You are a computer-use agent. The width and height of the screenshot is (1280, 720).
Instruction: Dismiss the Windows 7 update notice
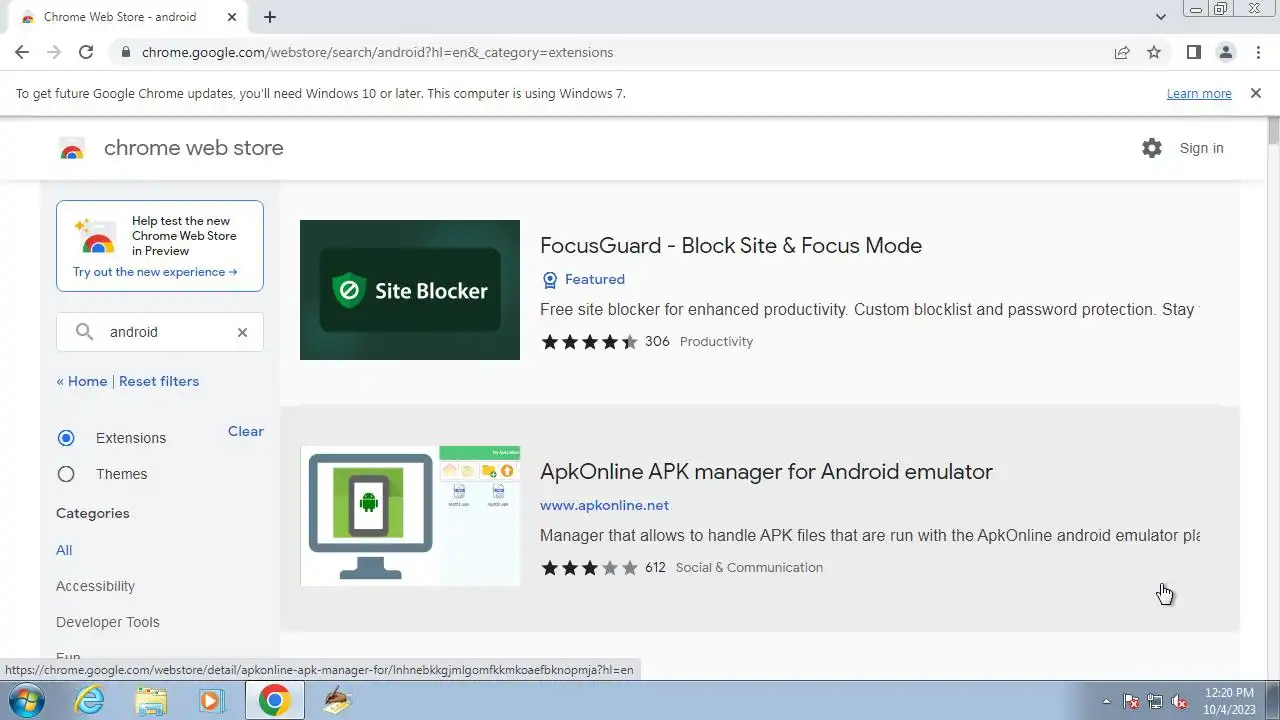click(1256, 93)
